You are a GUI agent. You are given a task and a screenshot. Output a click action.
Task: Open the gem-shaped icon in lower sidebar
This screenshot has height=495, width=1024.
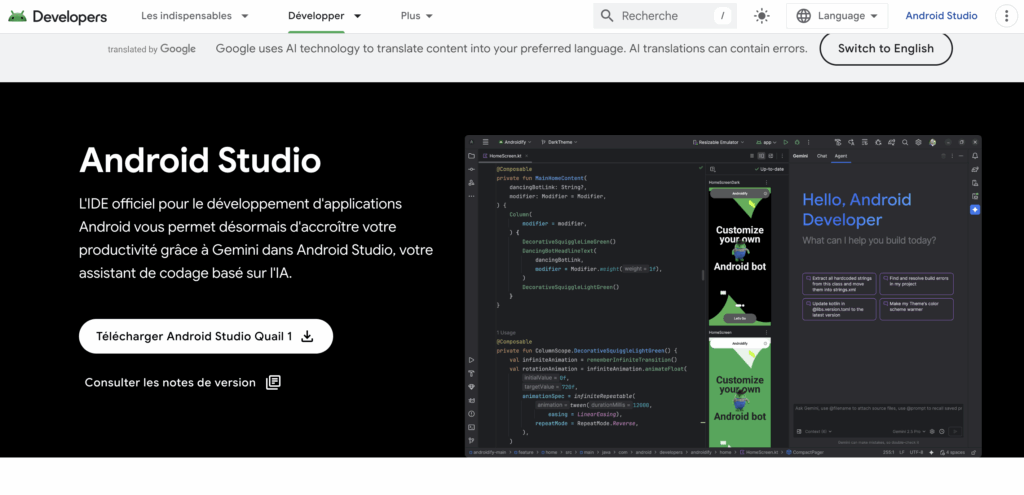(x=471, y=387)
